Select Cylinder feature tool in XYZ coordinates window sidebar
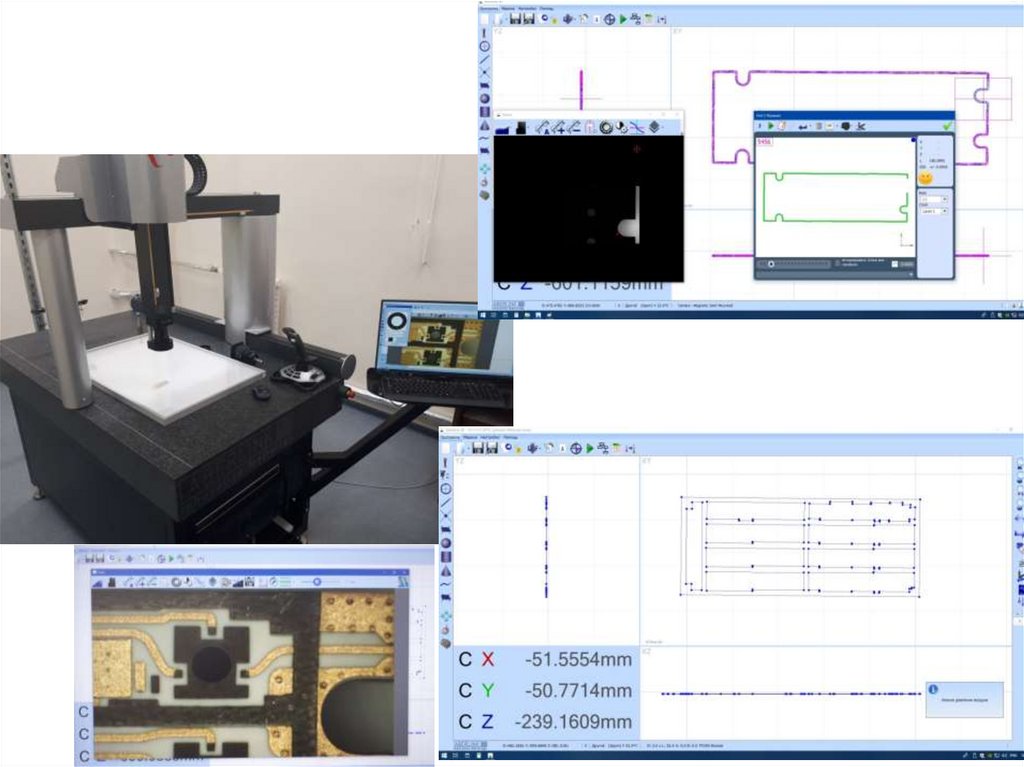Screen dimensions: 1024x767 (x=445, y=557)
